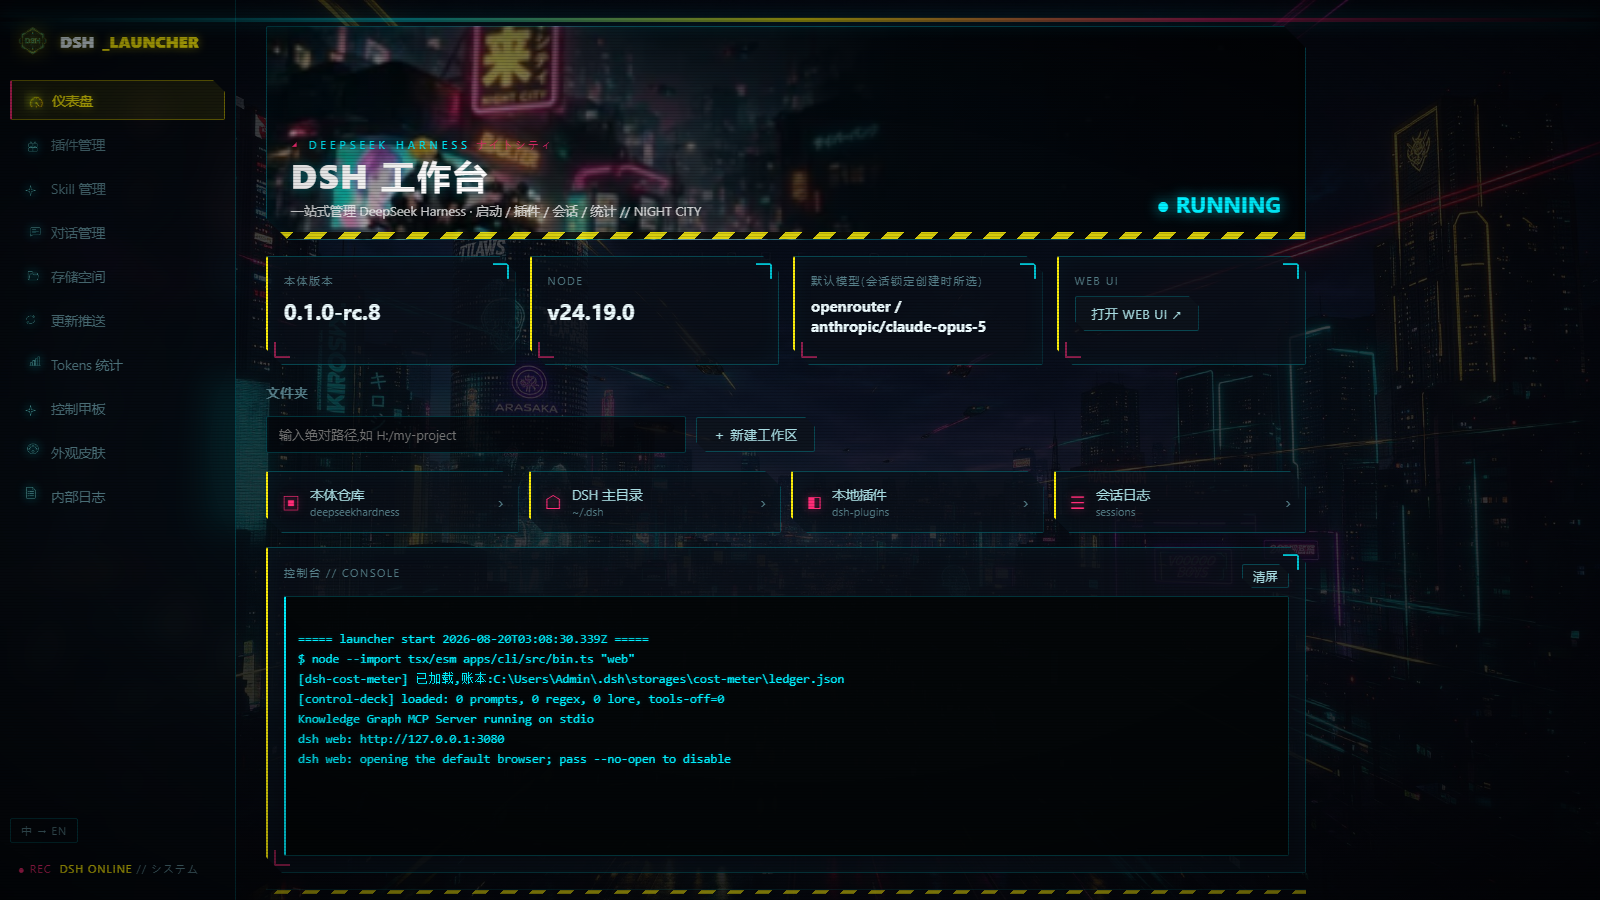The image size is (1600, 900).
Task: Click the 'opening the default browser' console line
Action: click(514, 759)
